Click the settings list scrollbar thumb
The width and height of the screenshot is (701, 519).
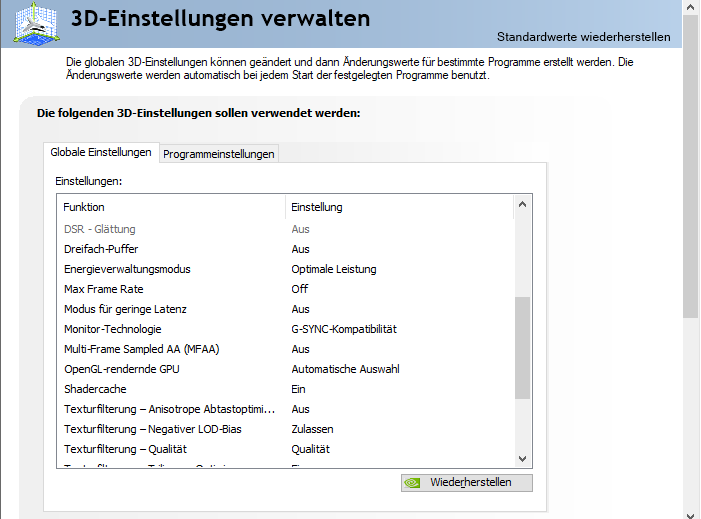(x=522, y=348)
